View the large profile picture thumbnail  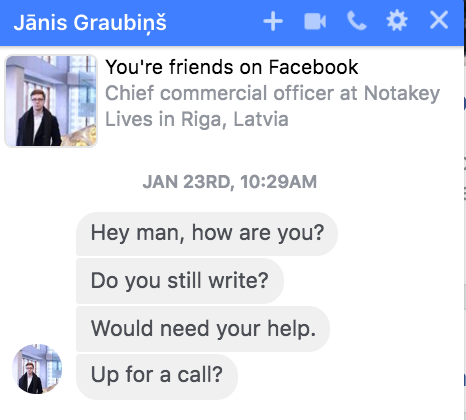click(51, 101)
